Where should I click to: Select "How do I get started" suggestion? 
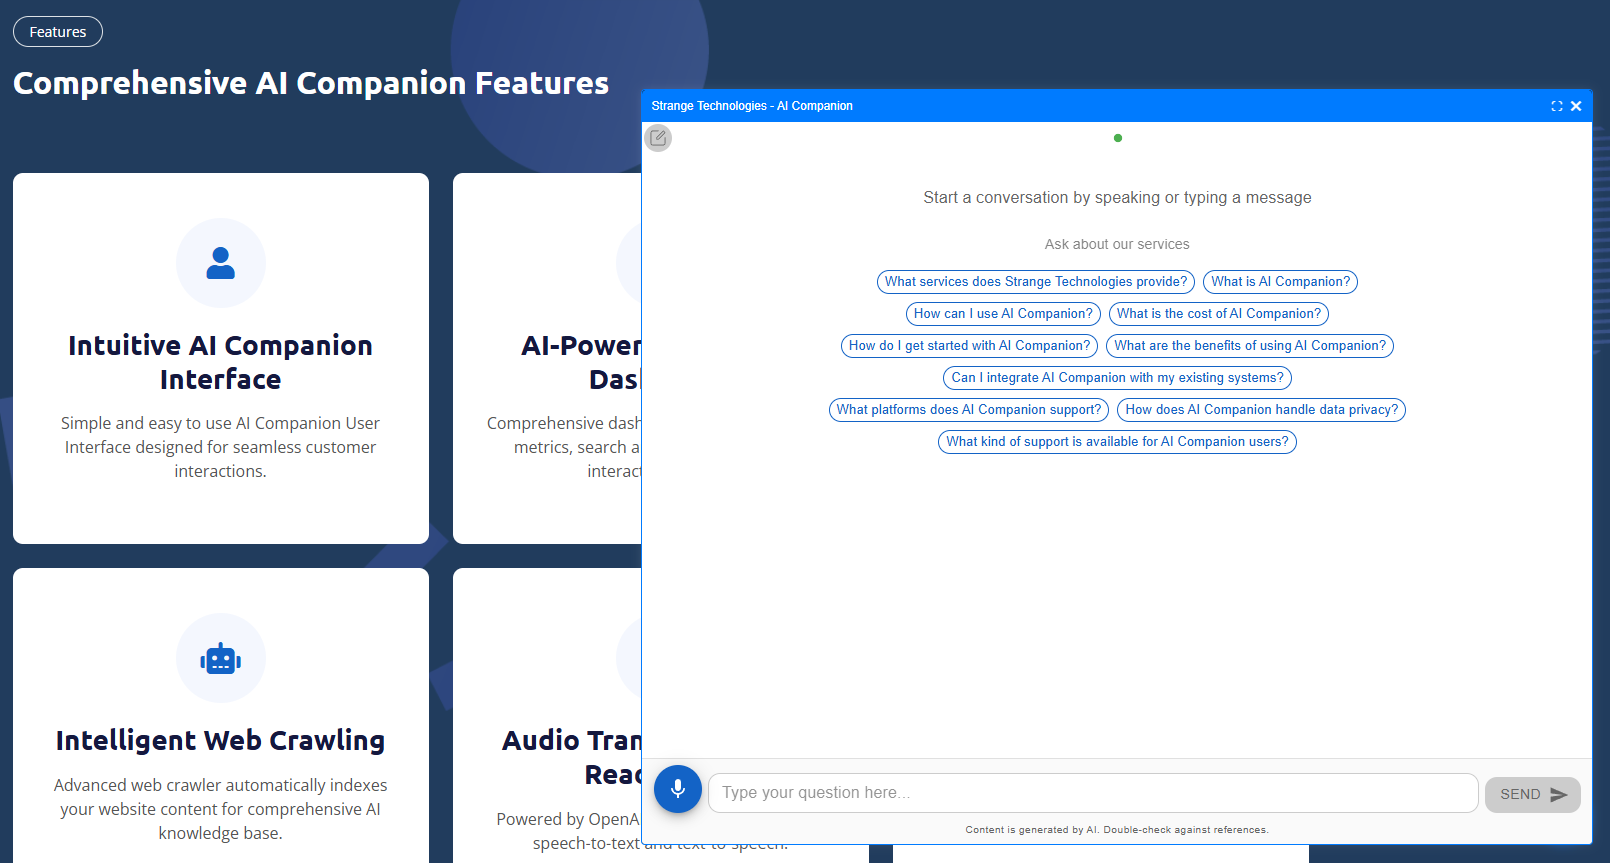click(969, 346)
